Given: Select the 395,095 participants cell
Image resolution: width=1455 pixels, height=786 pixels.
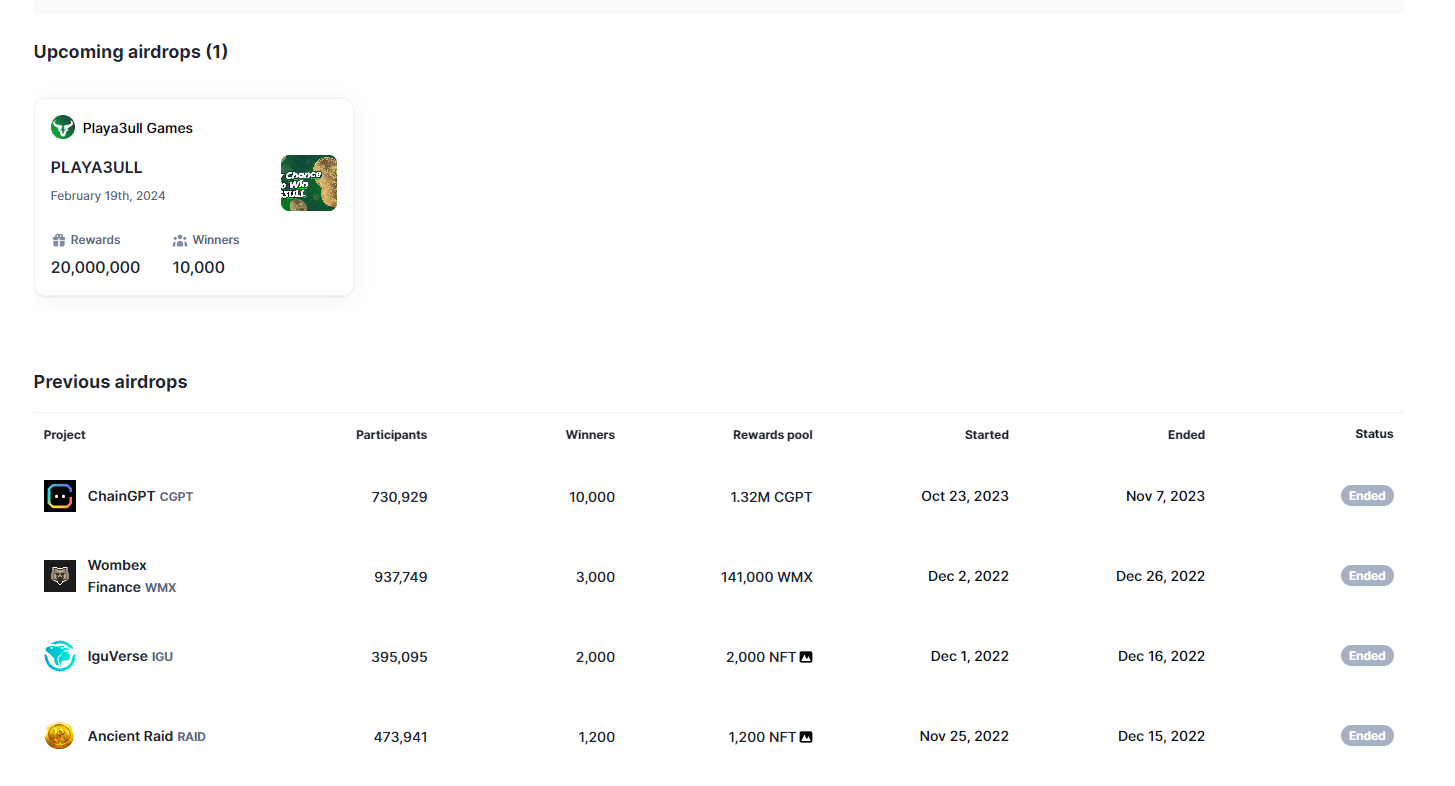Looking at the screenshot, I should (x=400, y=657).
